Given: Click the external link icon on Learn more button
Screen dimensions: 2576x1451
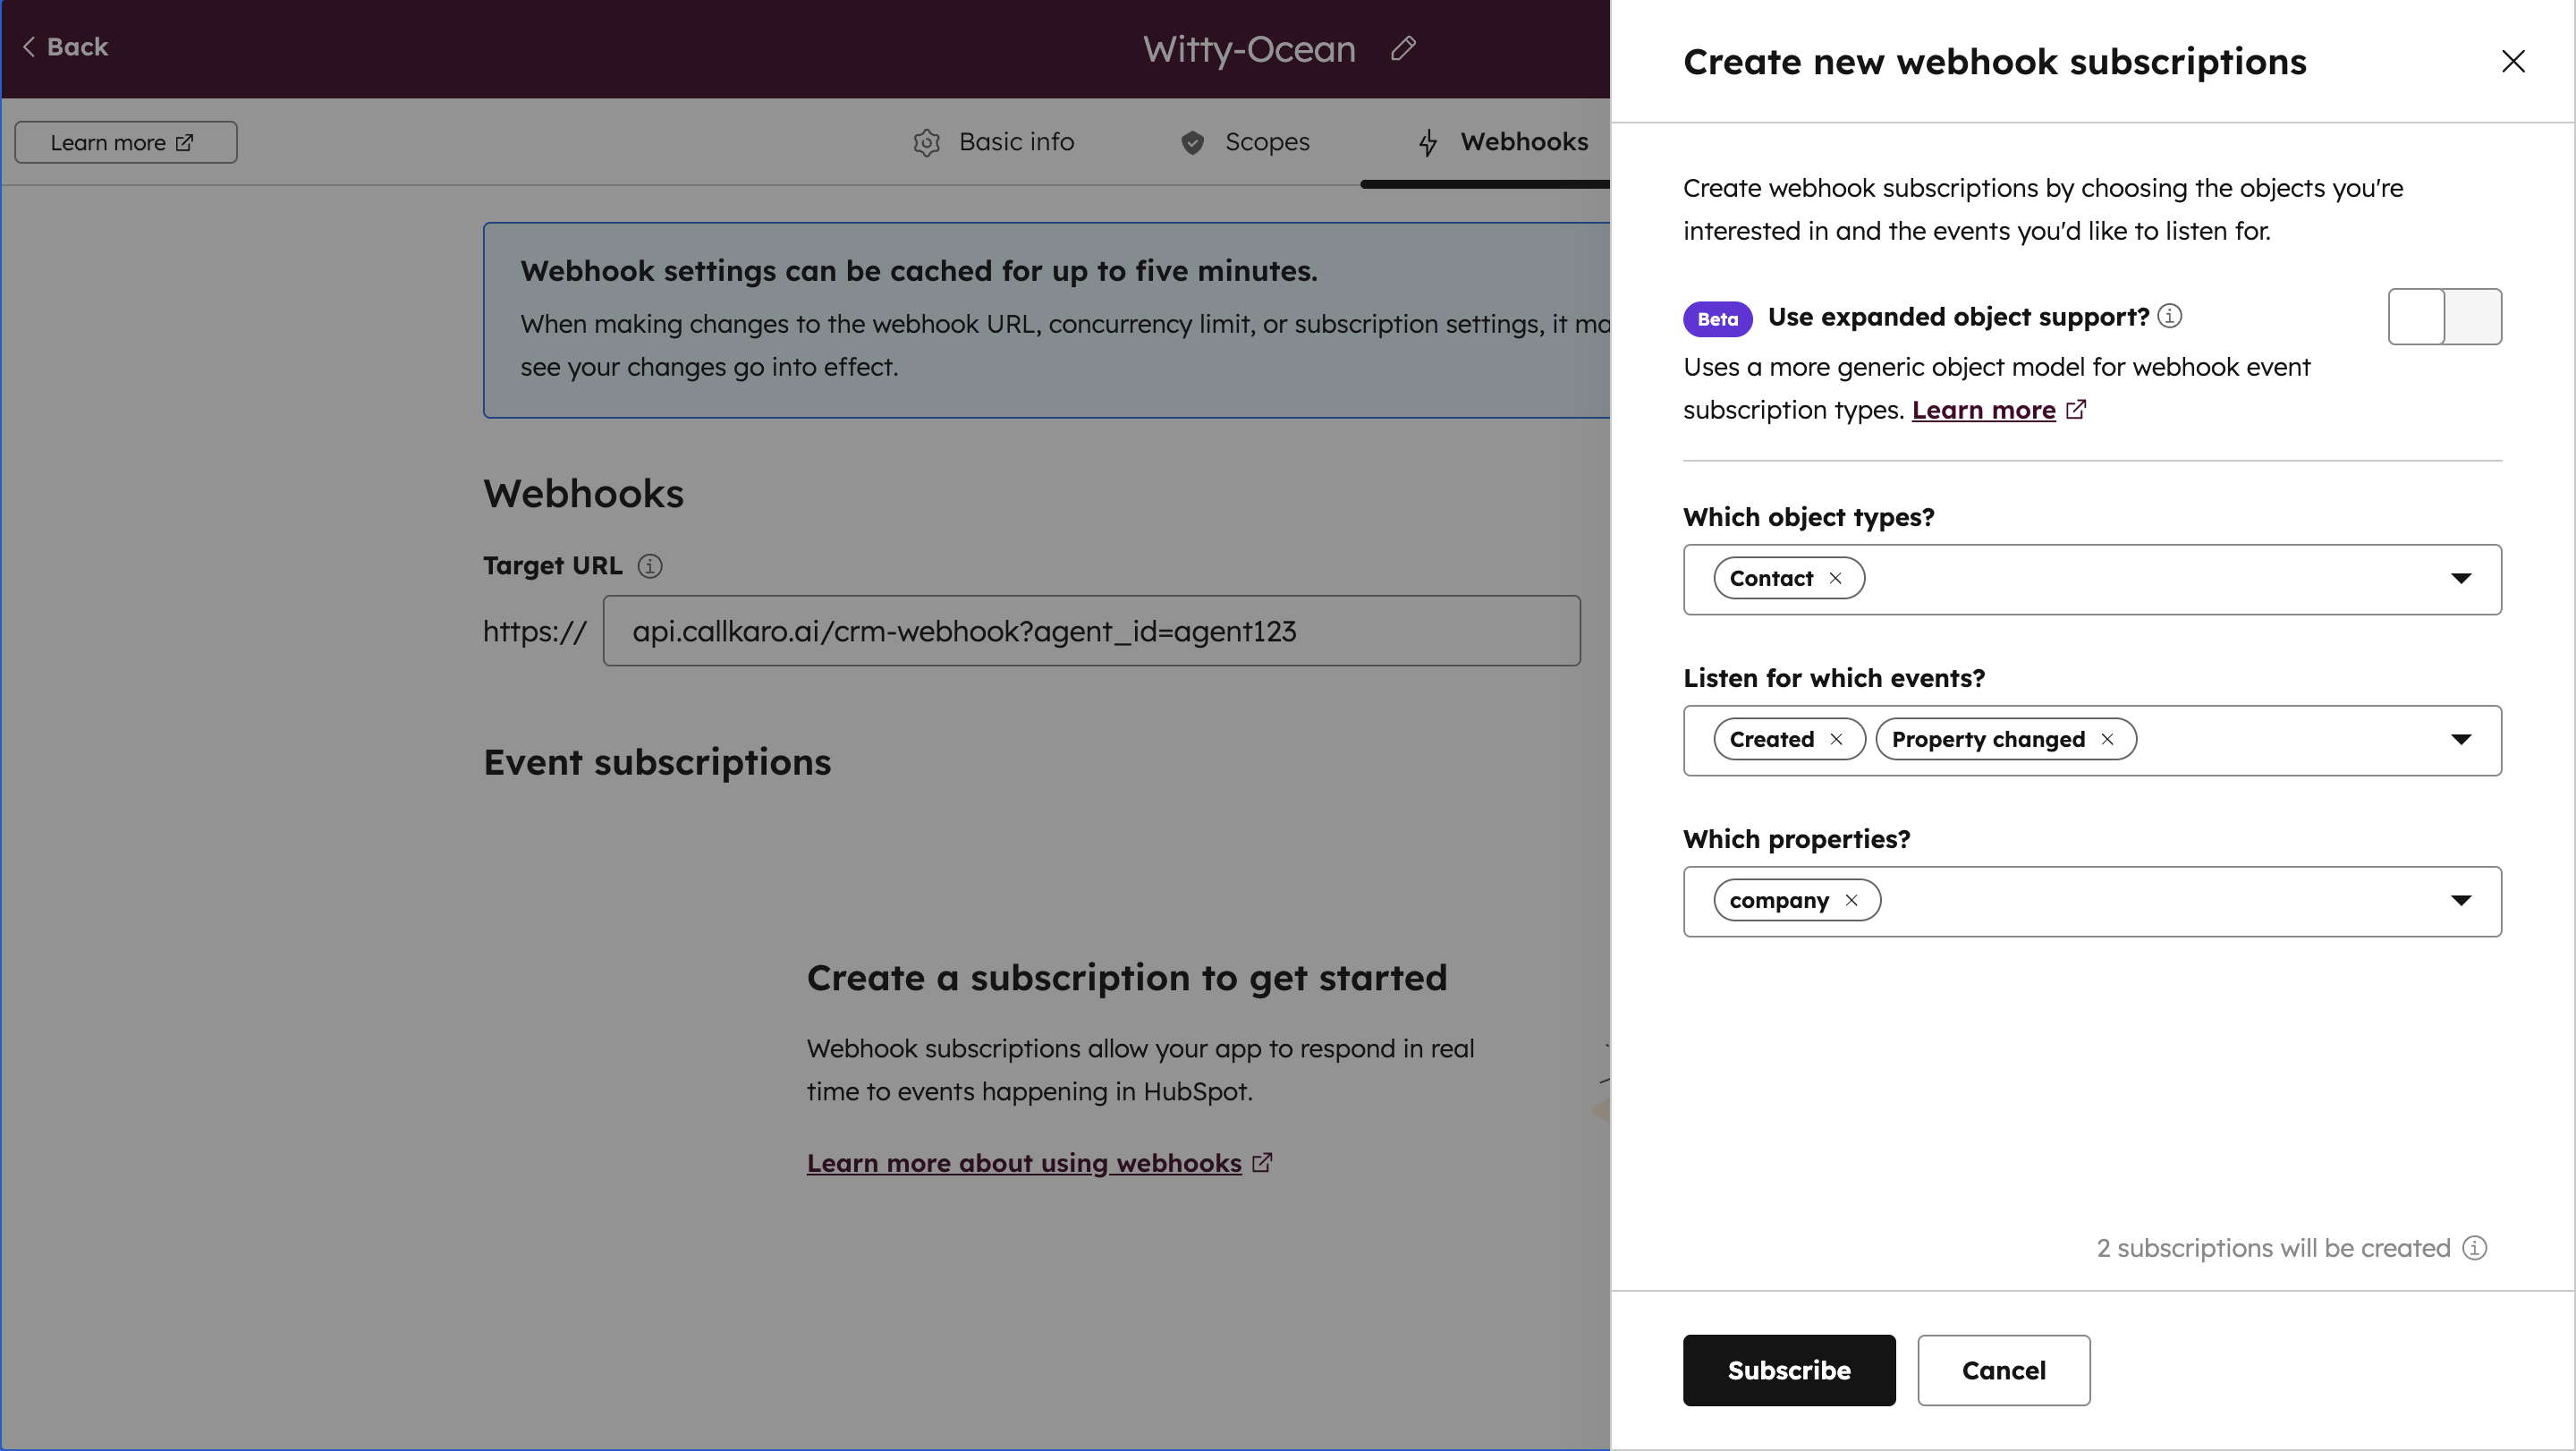Looking at the screenshot, I should pyautogui.click(x=185, y=142).
